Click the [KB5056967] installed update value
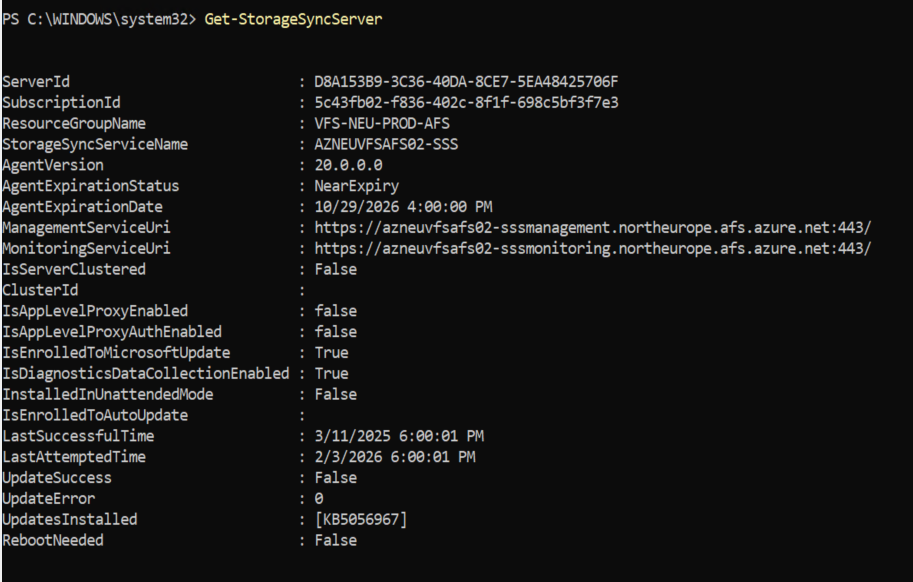The image size is (913, 582). point(360,519)
